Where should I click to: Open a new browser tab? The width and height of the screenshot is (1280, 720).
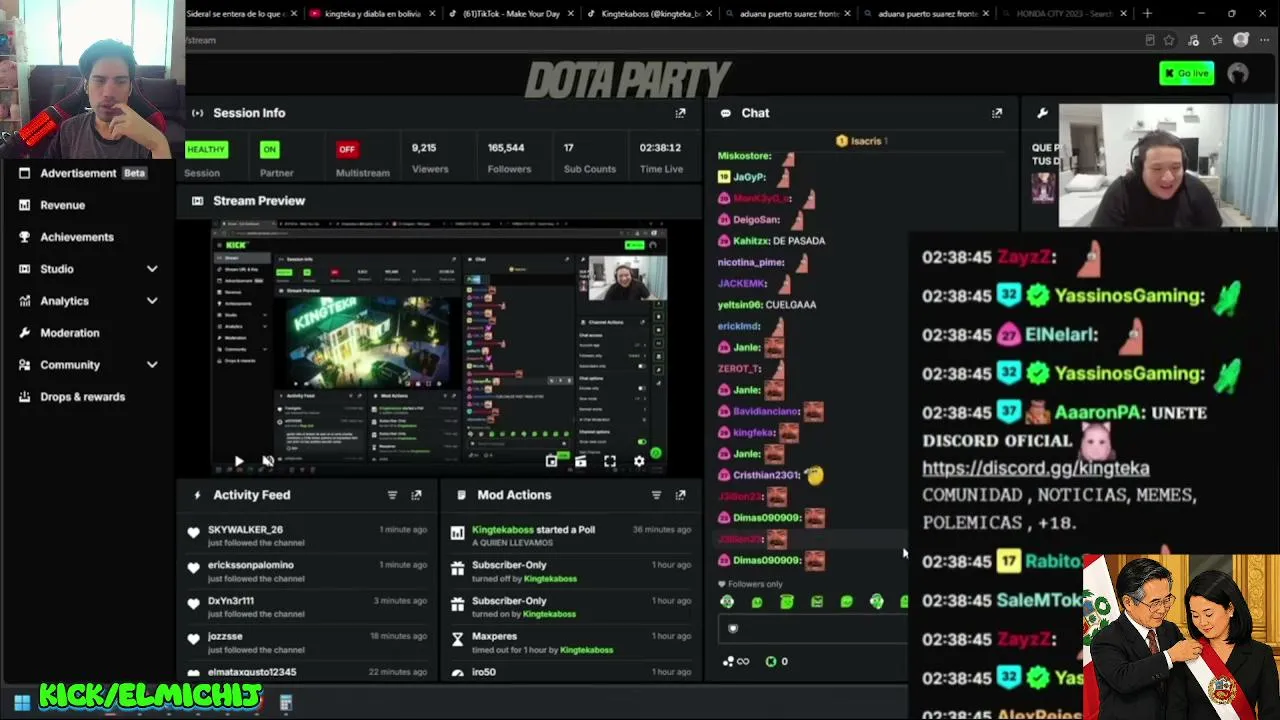1147,14
